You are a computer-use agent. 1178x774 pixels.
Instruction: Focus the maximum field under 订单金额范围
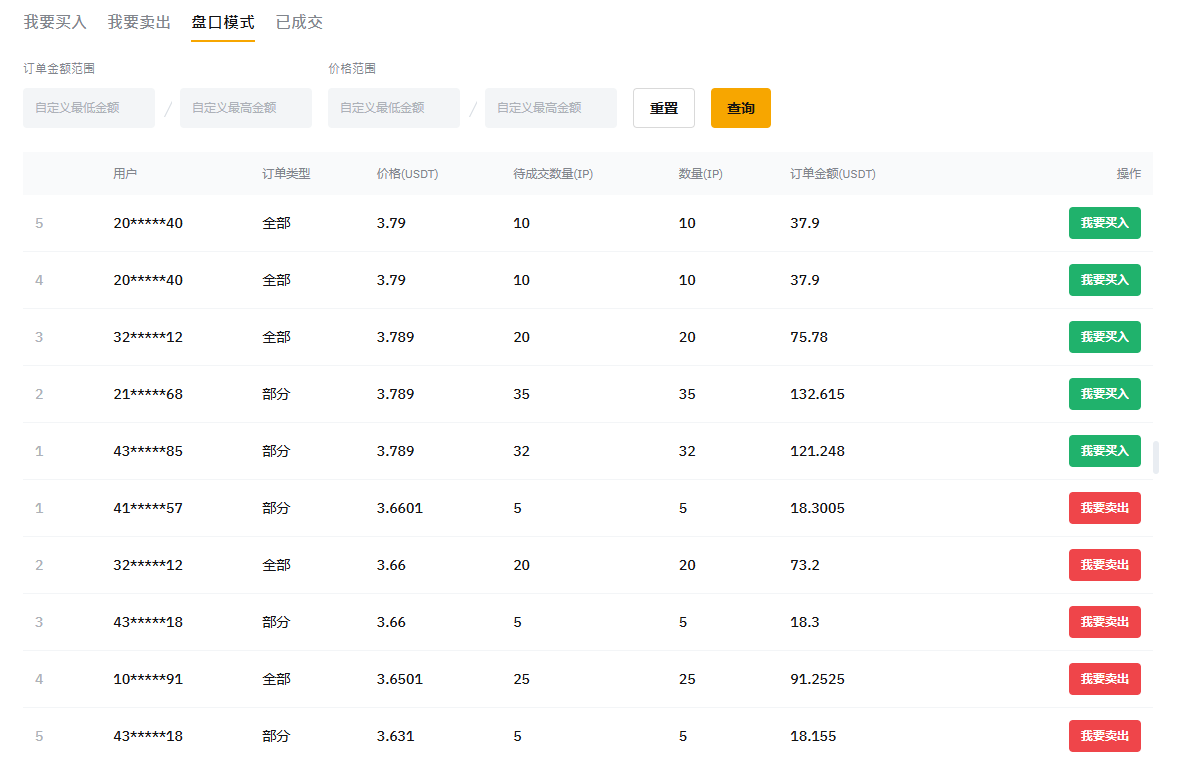tap(245, 108)
